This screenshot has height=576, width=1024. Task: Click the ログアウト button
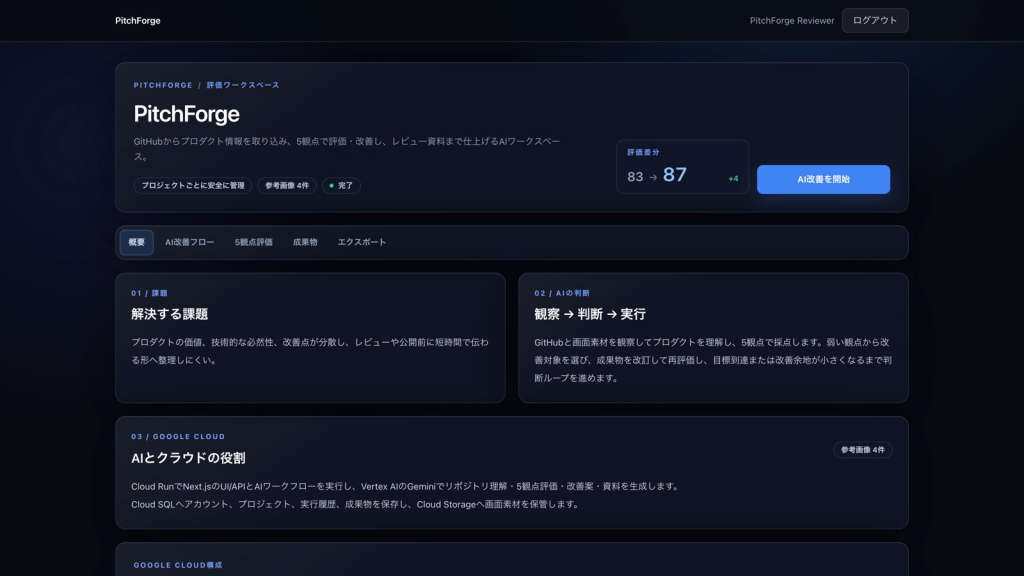(x=874, y=21)
